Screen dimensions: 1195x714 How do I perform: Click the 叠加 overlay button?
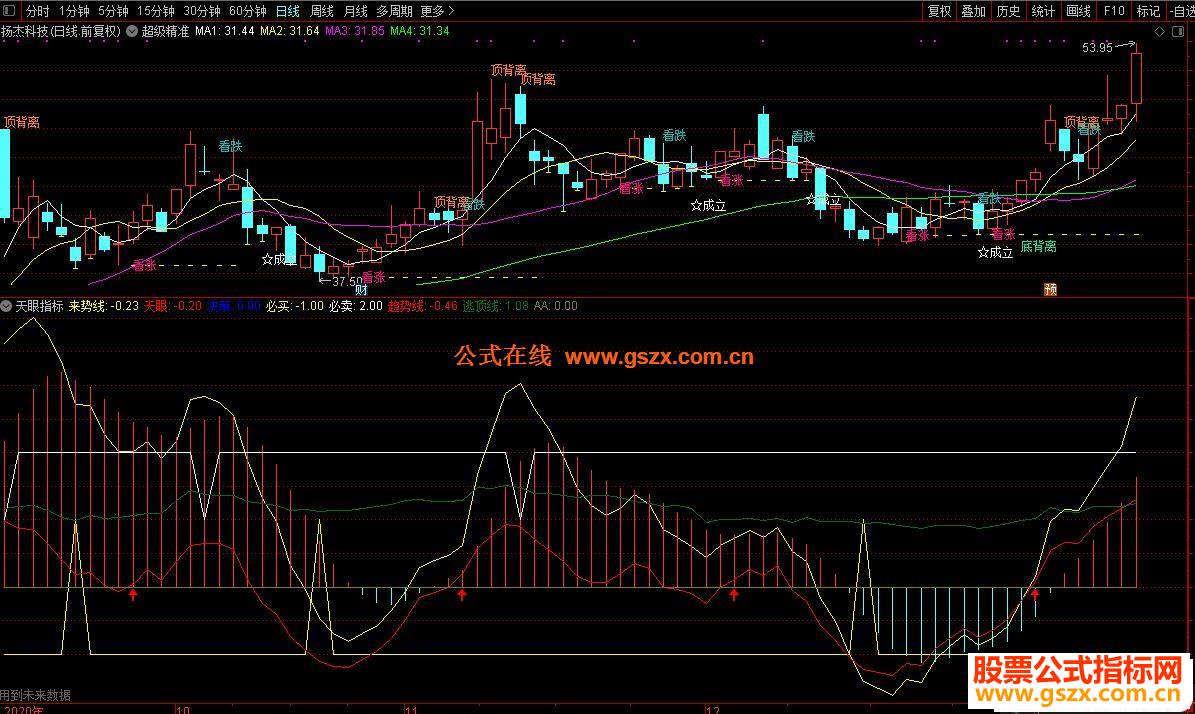point(973,11)
